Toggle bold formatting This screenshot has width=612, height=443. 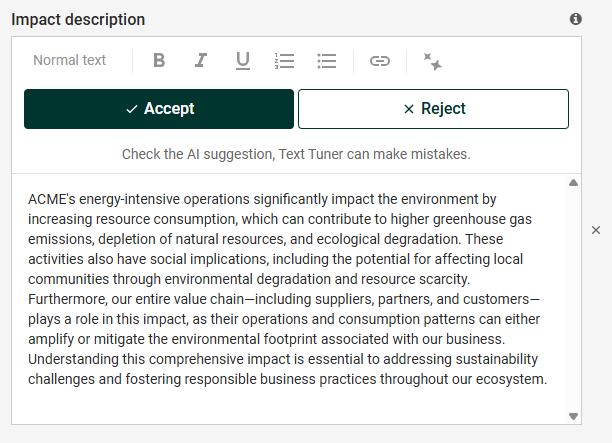click(x=159, y=60)
